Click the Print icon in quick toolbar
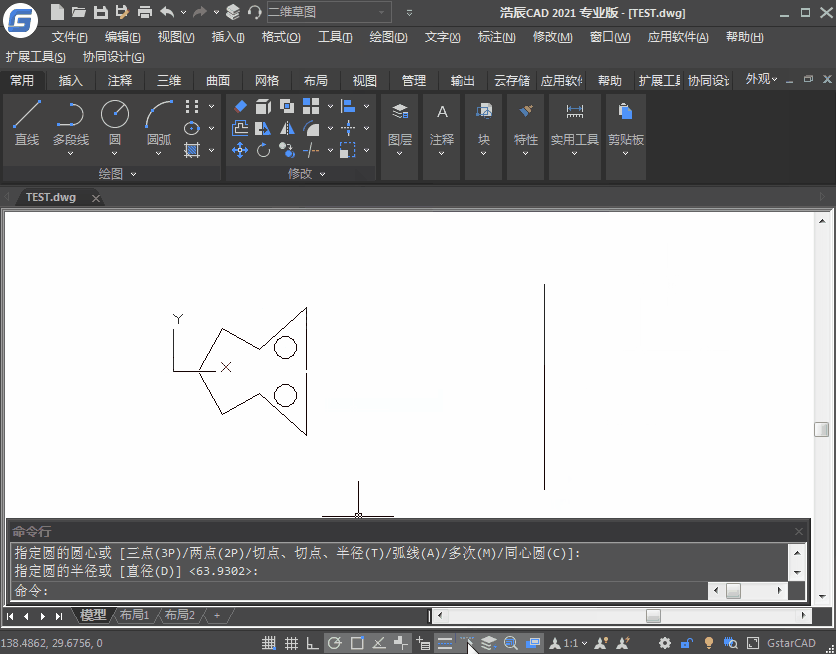836x654 pixels. [144, 12]
